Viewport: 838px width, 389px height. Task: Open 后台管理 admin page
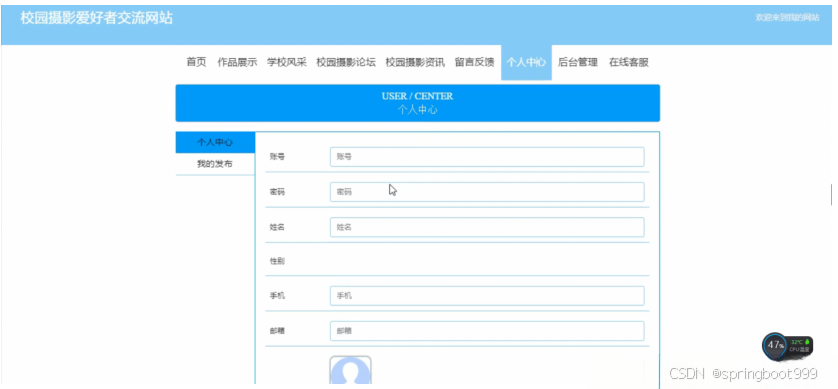pos(578,63)
